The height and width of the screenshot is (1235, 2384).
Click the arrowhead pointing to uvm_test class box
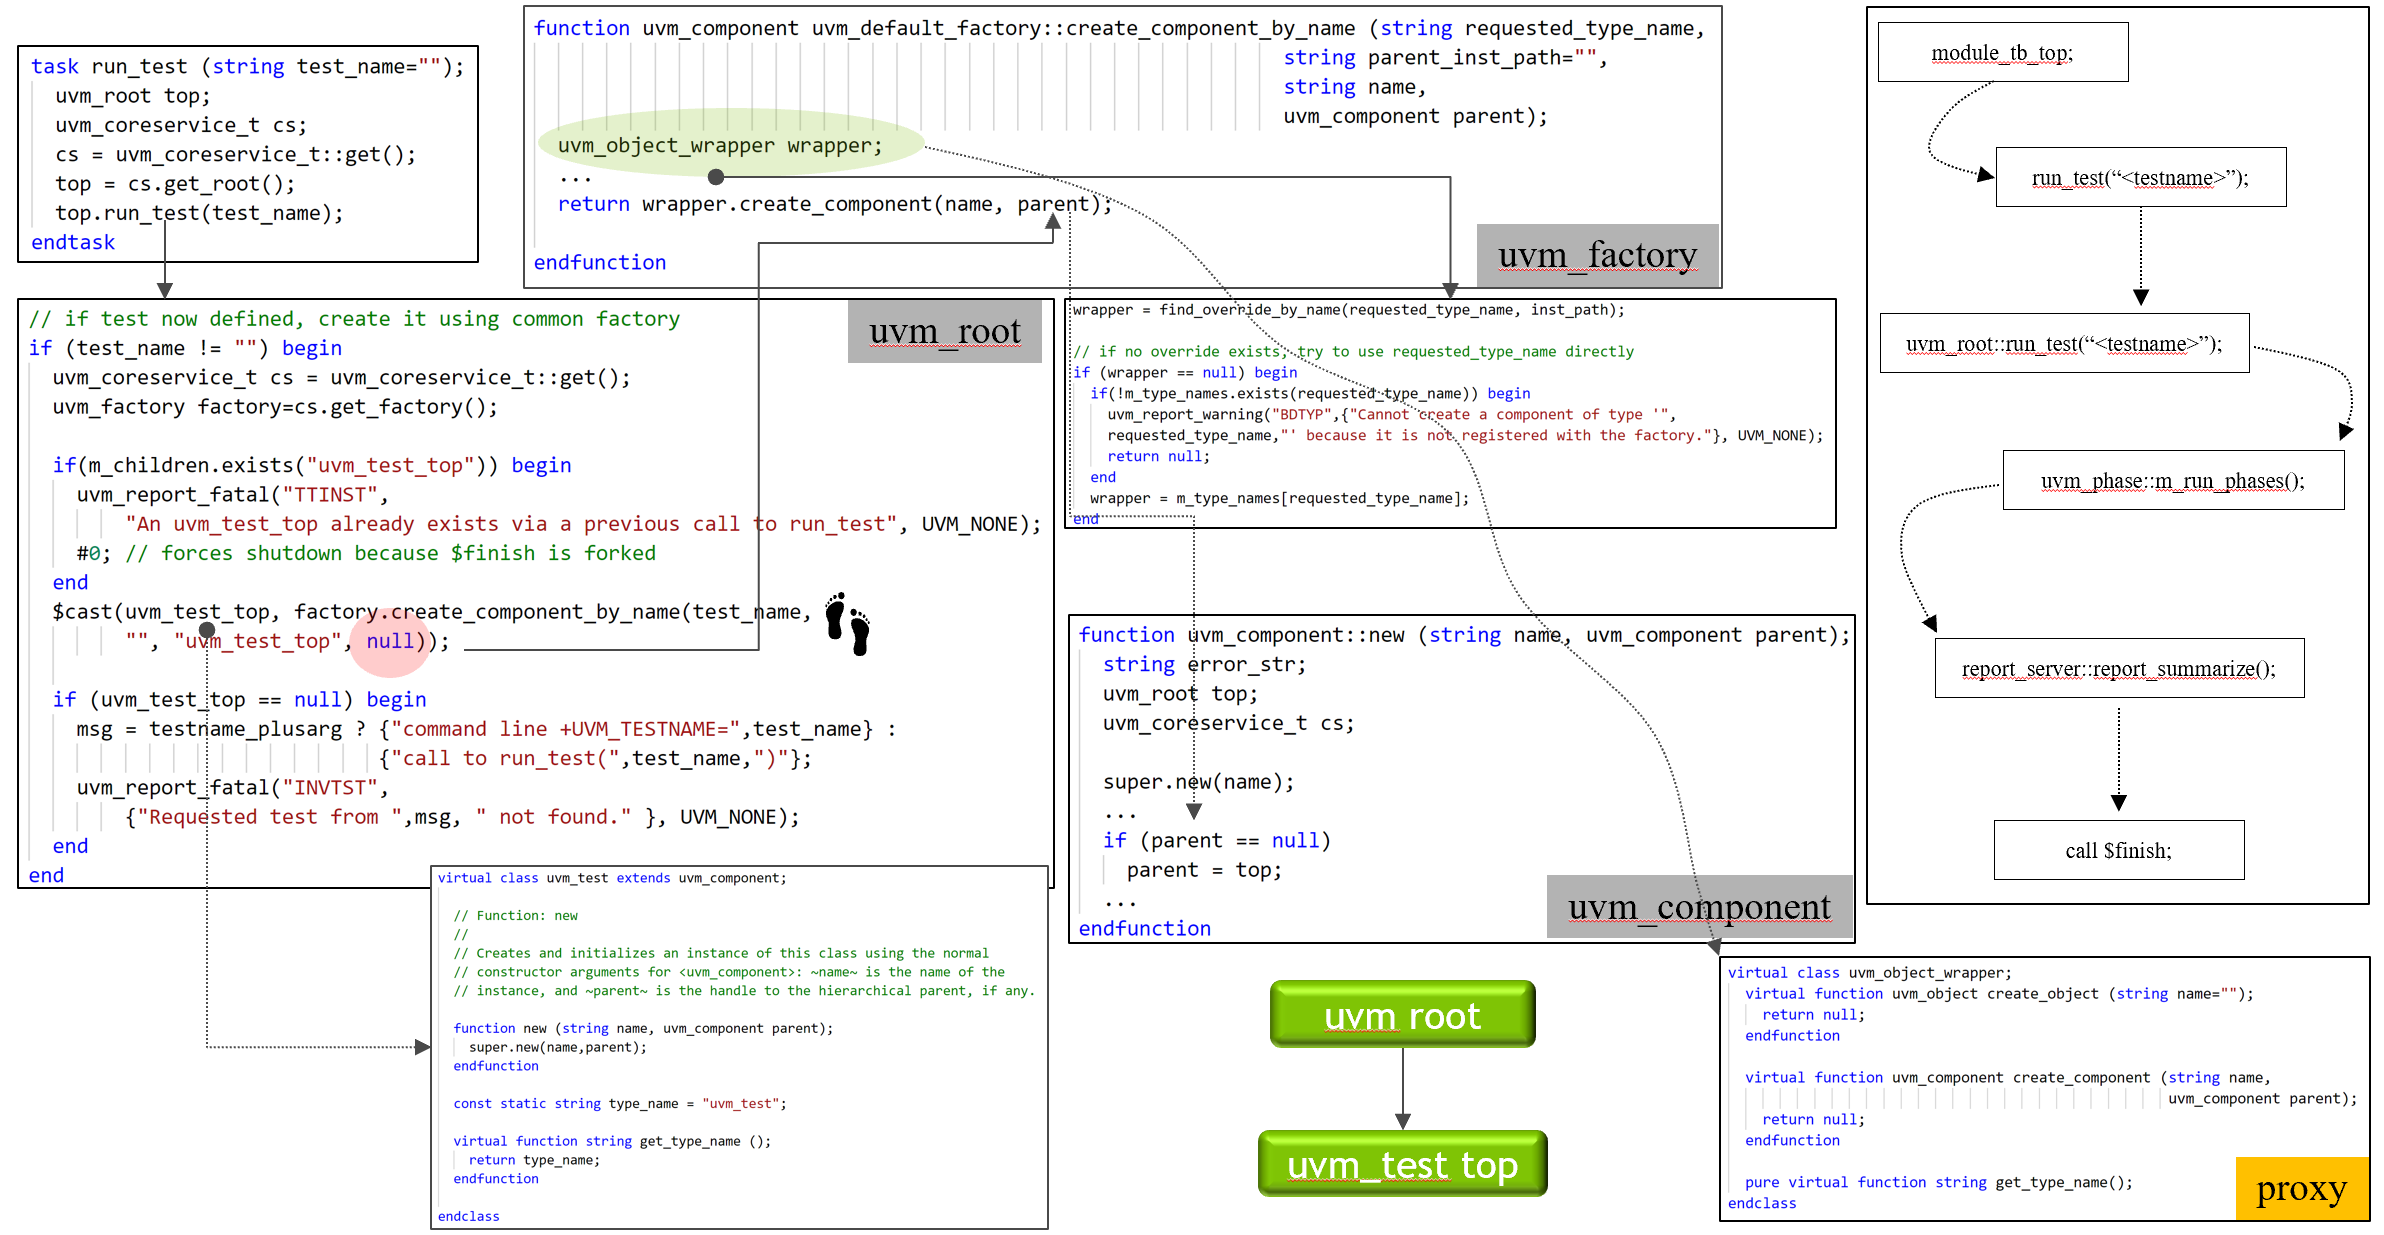(x=422, y=1047)
